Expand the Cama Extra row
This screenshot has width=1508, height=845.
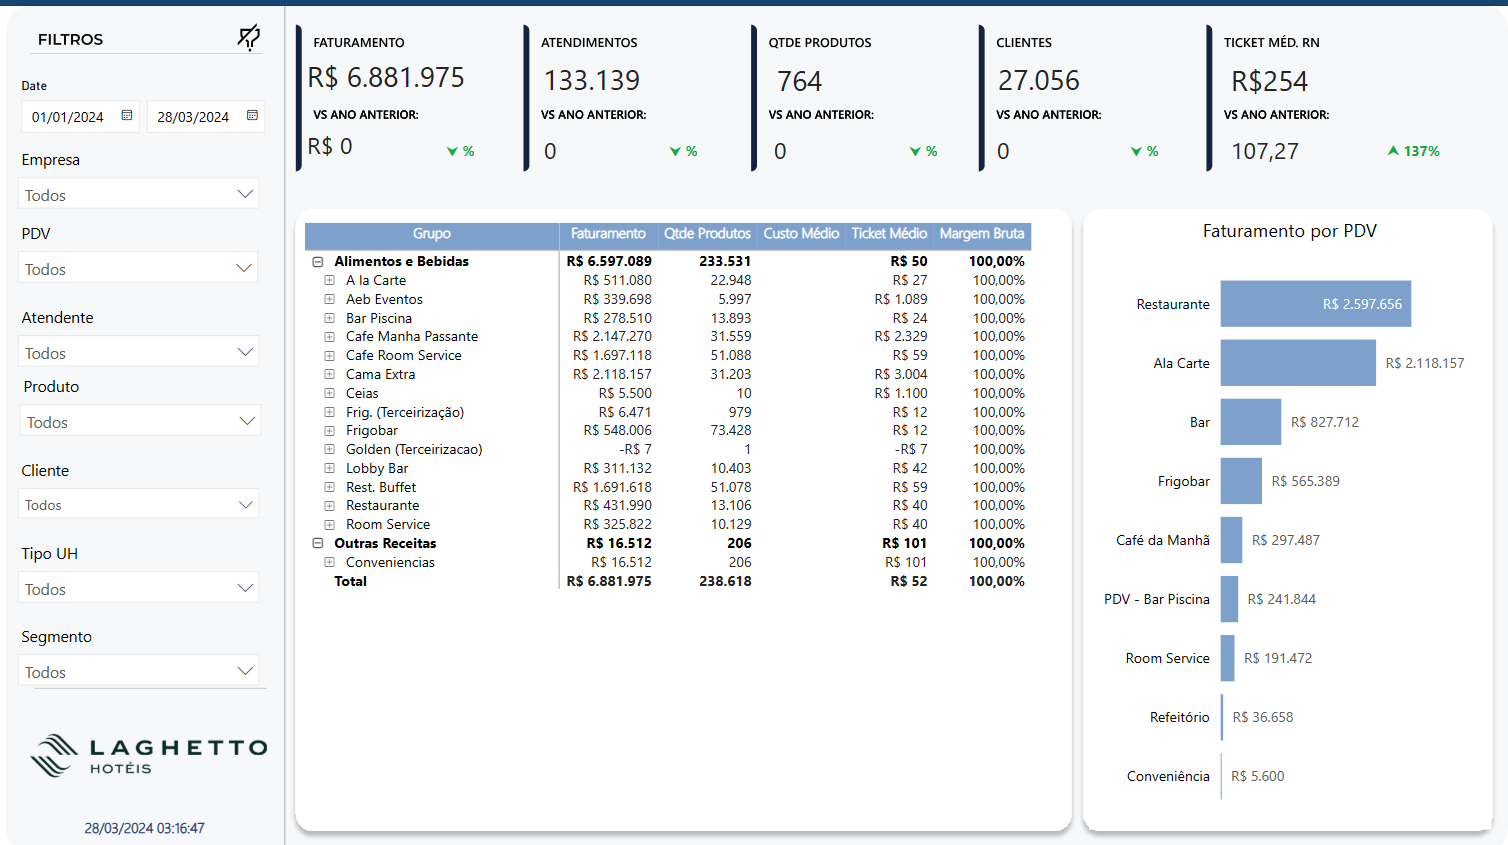329,374
